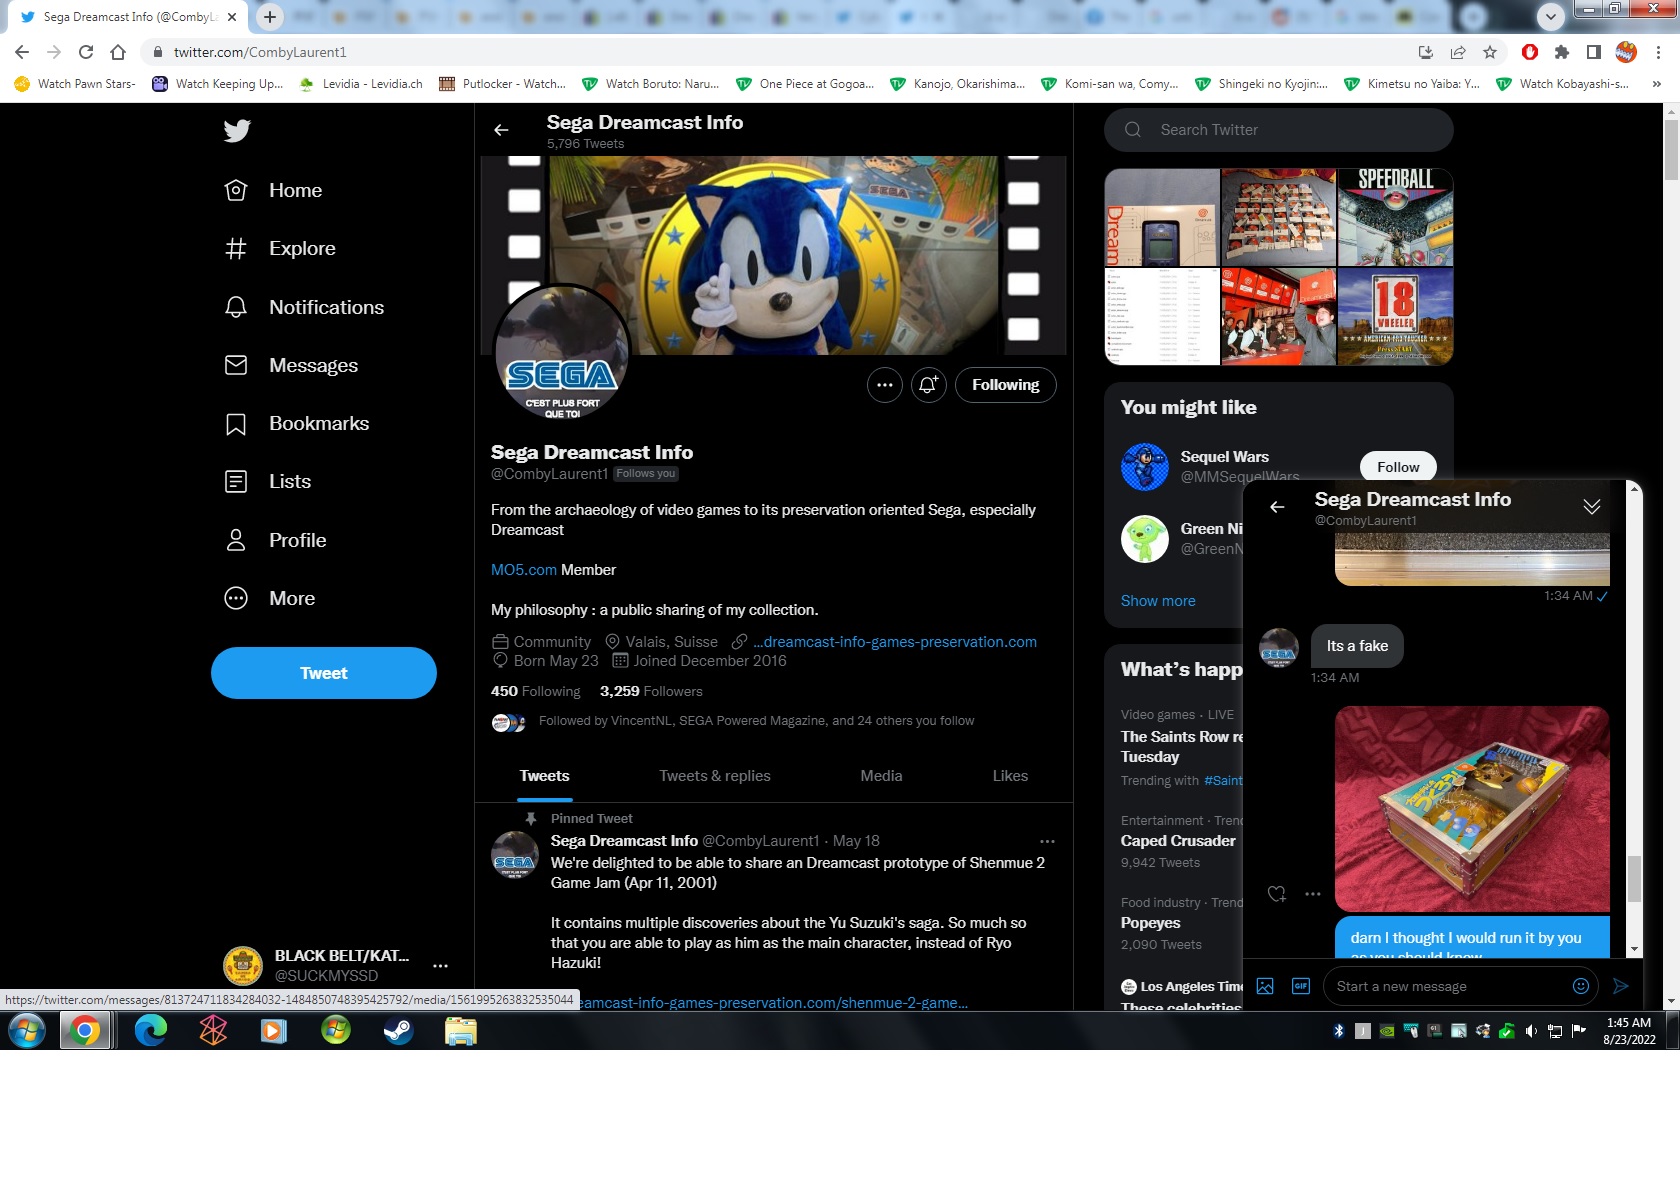Click Chrome's home button
Image resolution: width=1680 pixels, height=1200 pixels.
point(118,52)
